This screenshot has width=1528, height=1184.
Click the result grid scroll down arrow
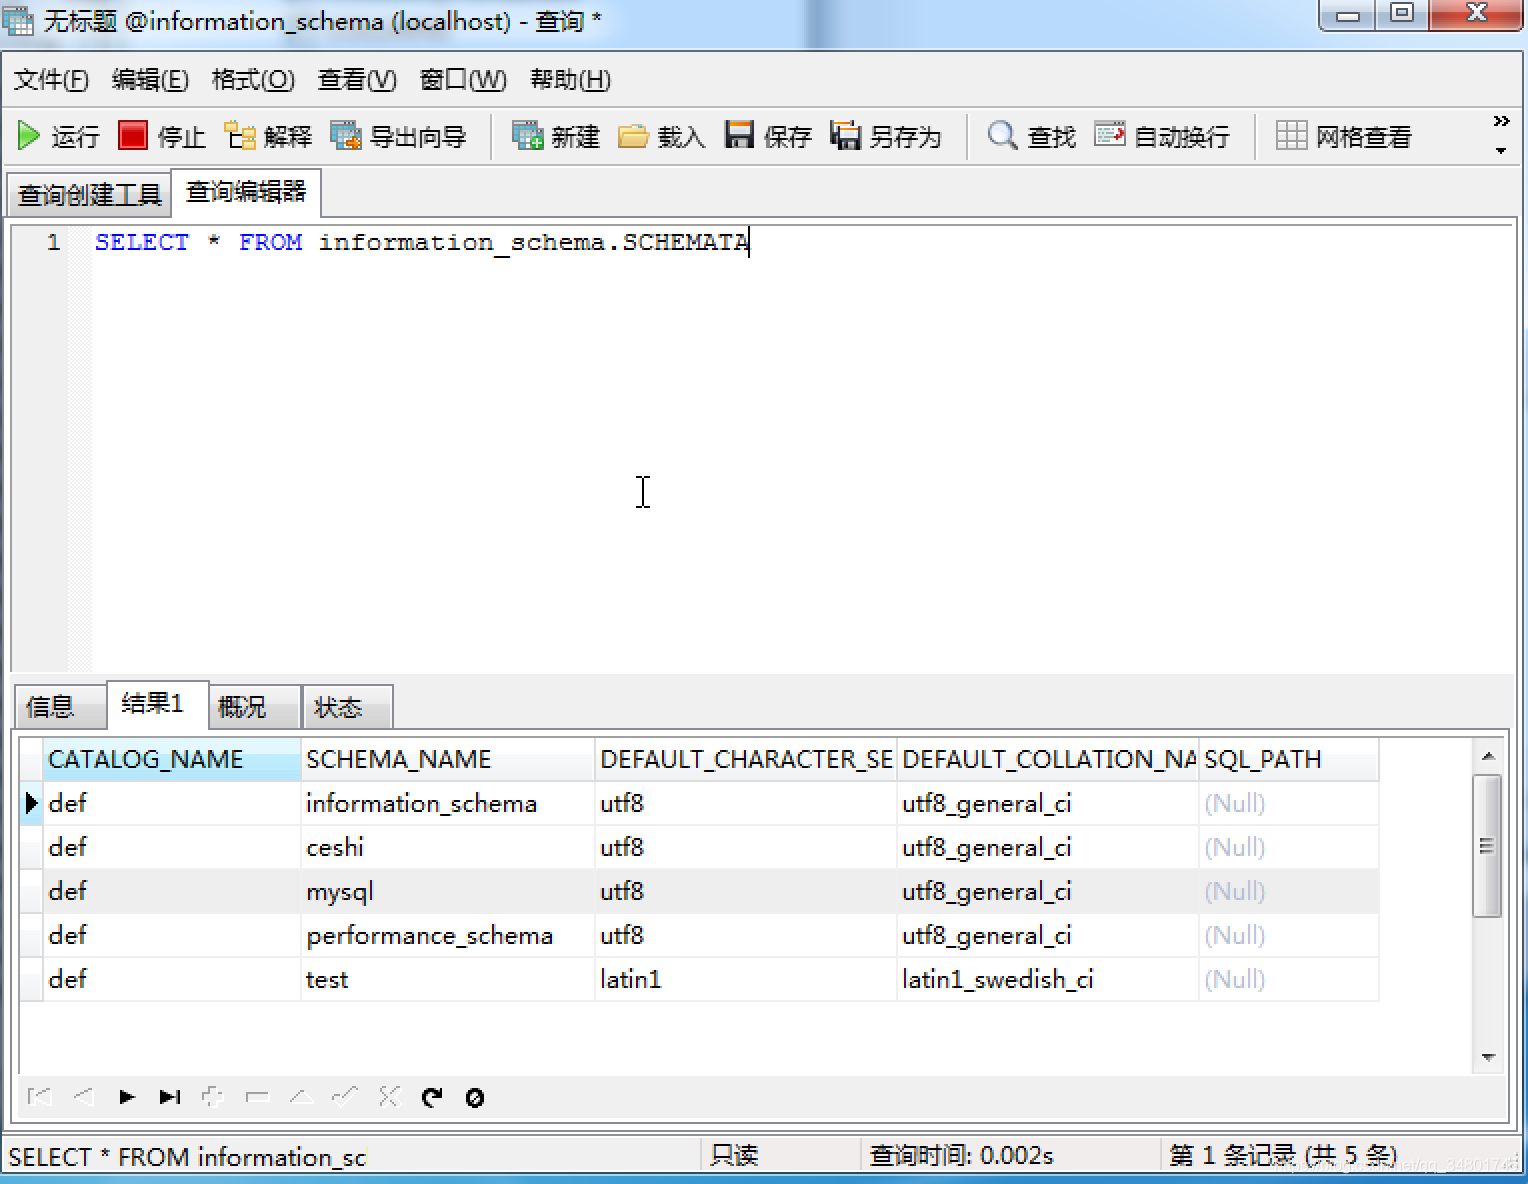point(1488,1057)
